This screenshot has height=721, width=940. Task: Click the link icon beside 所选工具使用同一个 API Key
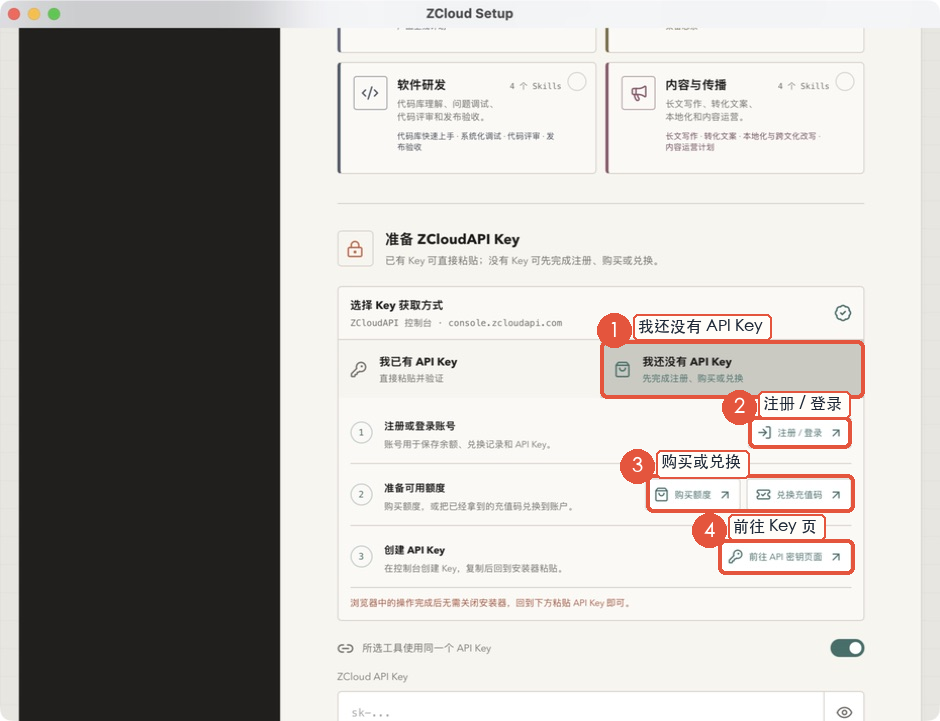pos(345,648)
